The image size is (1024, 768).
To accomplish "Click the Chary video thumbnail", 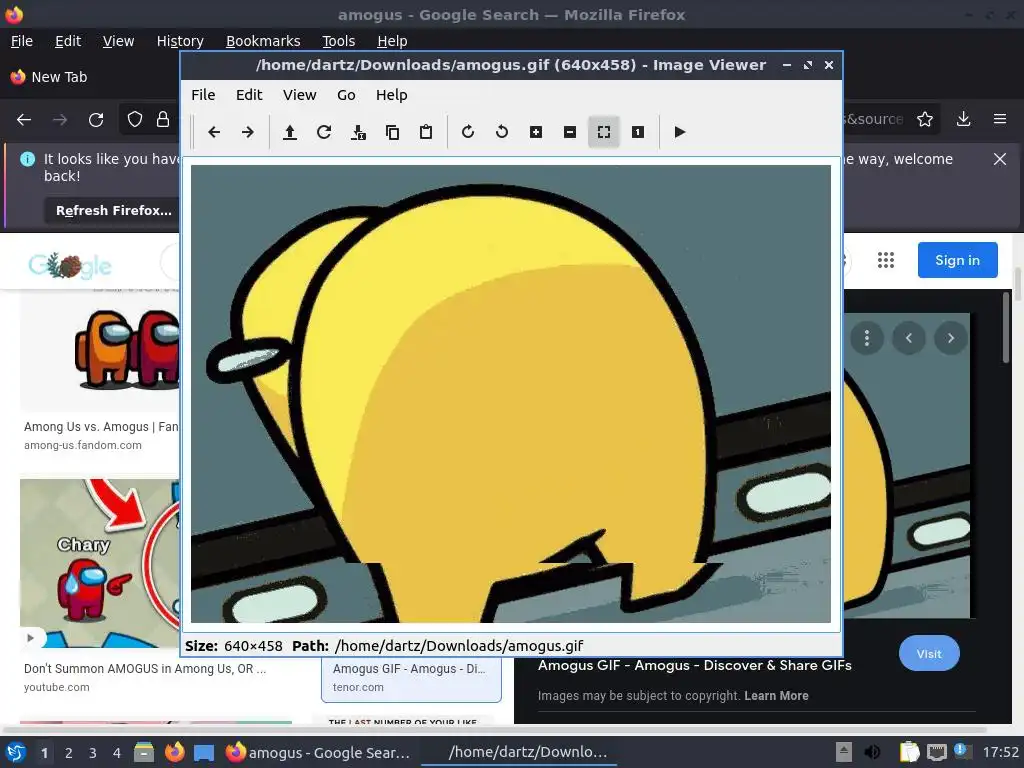I will (x=100, y=563).
